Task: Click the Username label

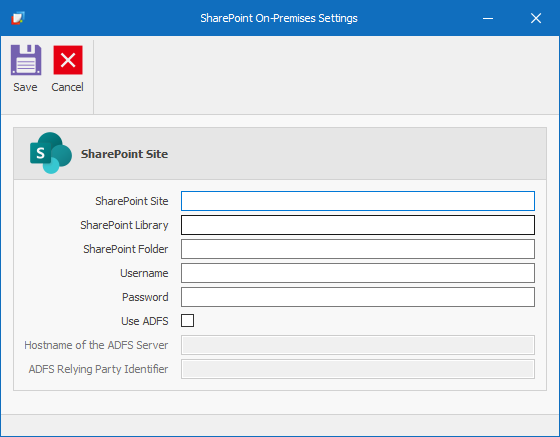Action: click(144, 273)
